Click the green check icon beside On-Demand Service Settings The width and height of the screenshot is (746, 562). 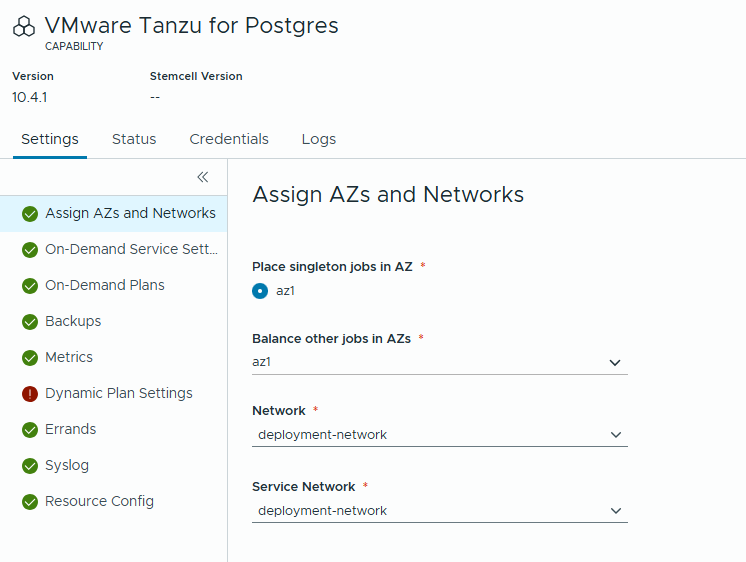[30, 250]
